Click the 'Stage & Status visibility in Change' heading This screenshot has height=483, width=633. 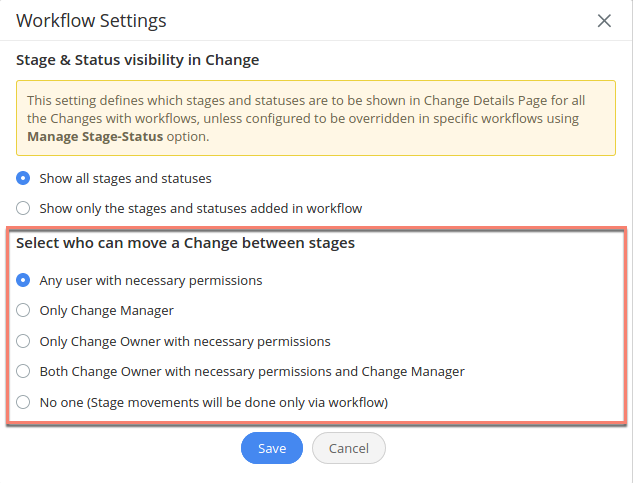[137, 60]
